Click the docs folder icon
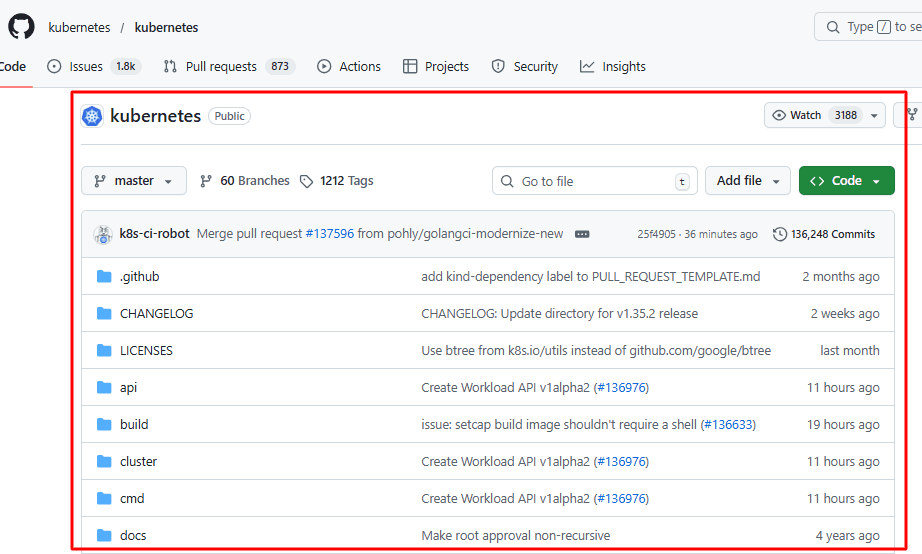The image size is (922, 554). pyautogui.click(x=104, y=536)
